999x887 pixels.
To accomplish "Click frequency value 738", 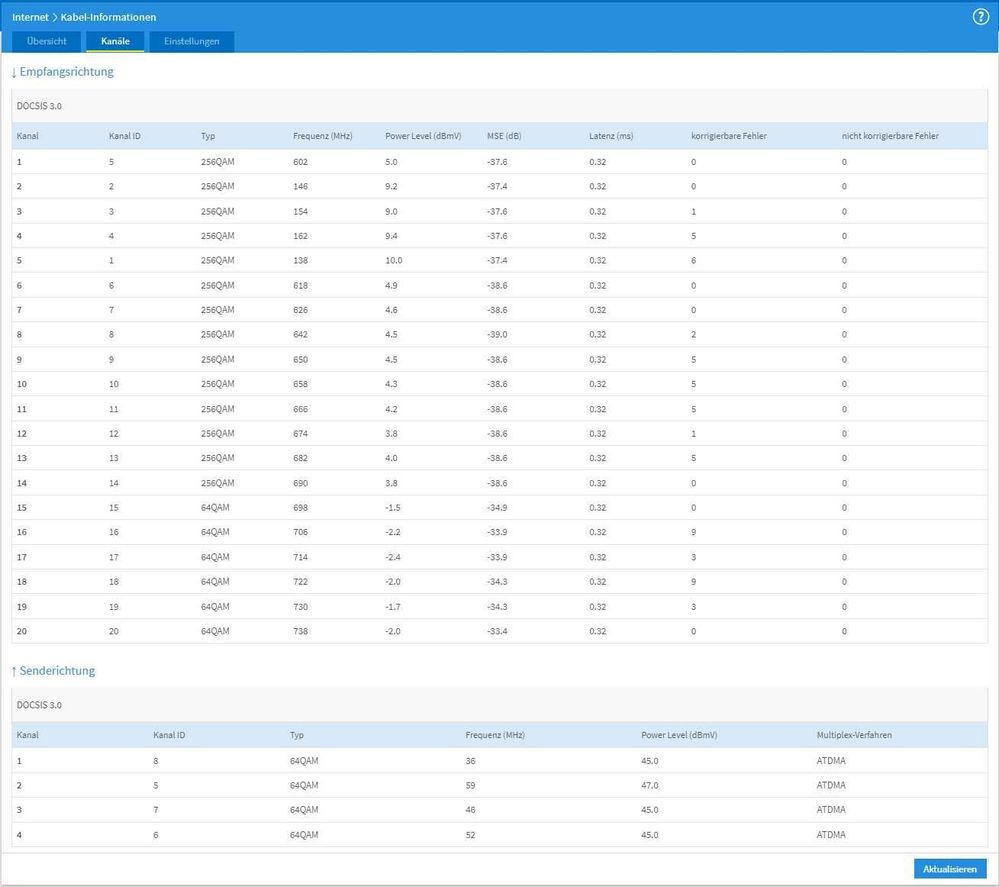I will [300, 631].
